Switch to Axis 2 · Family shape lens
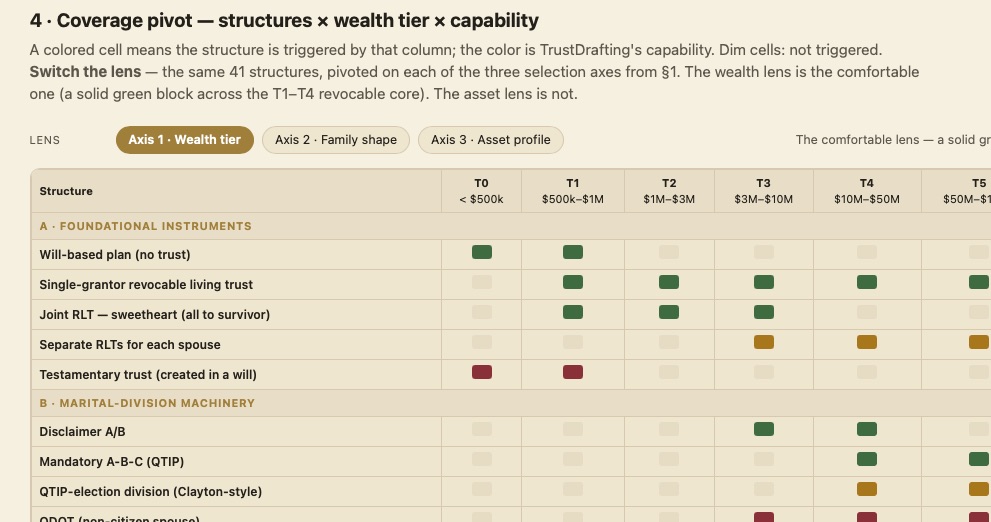The height and width of the screenshot is (522, 991). point(336,140)
